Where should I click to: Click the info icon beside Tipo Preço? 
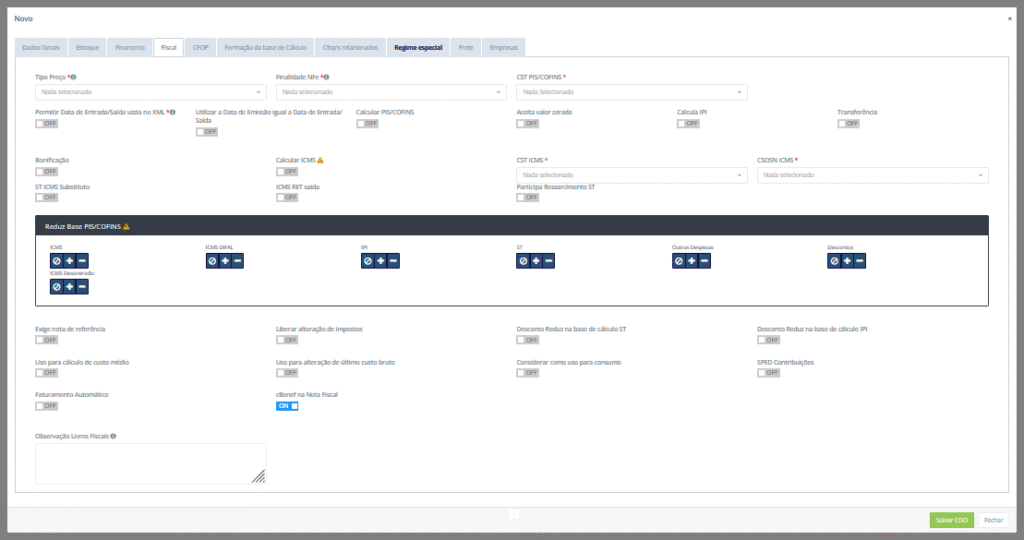[x=74, y=76]
